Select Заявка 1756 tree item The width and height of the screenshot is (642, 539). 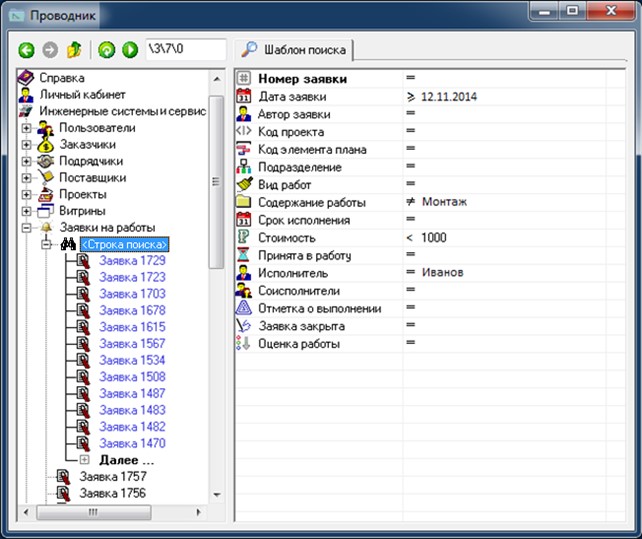click(x=113, y=493)
